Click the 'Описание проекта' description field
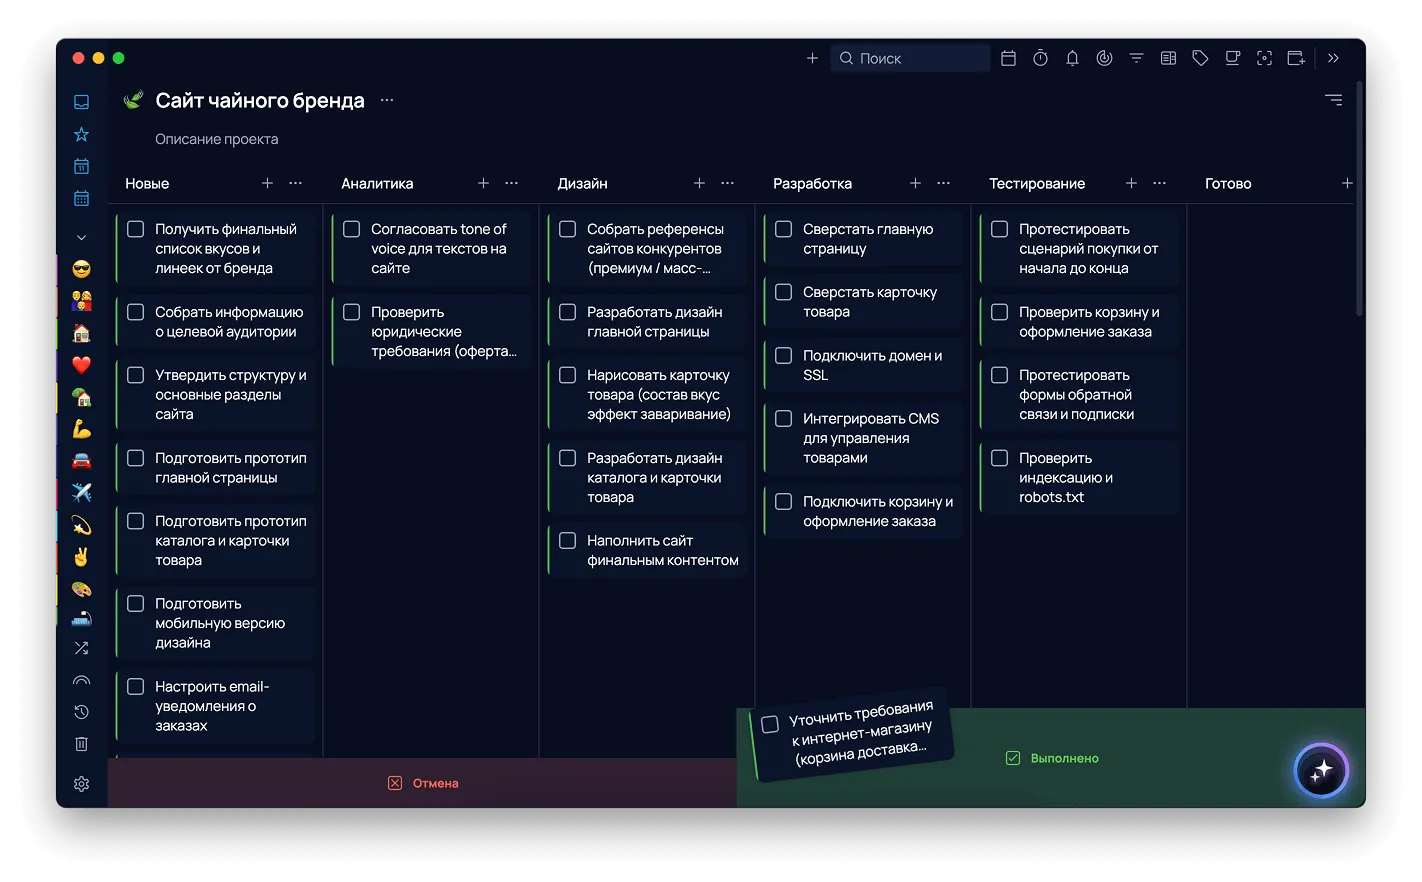The height and width of the screenshot is (882, 1422). pyautogui.click(x=217, y=139)
